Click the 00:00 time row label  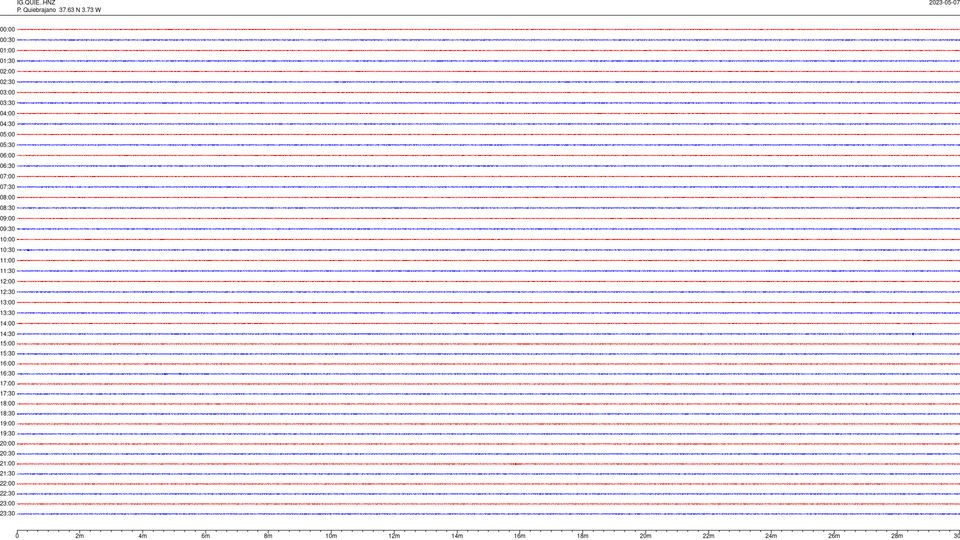click(x=7, y=29)
